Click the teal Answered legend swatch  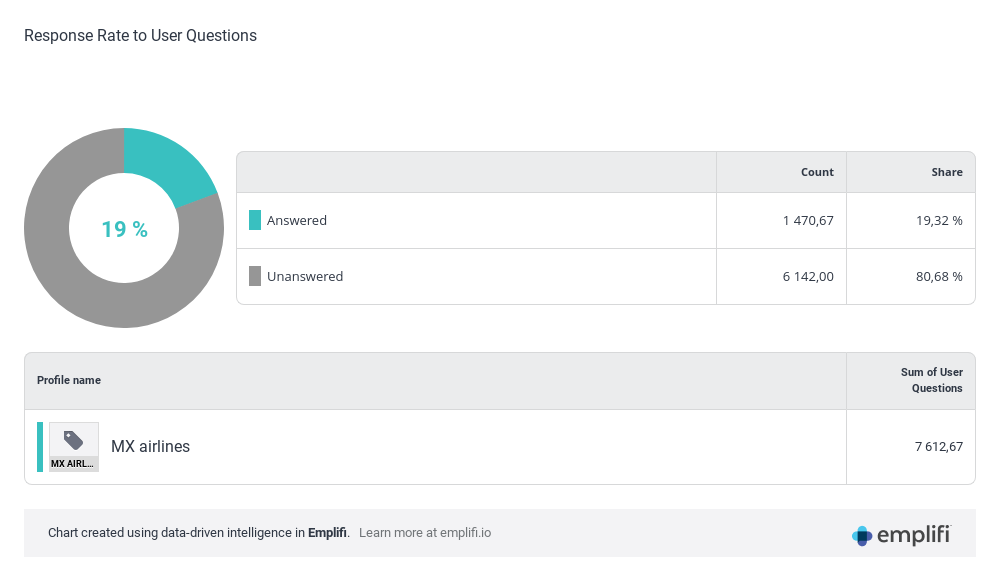255,220
